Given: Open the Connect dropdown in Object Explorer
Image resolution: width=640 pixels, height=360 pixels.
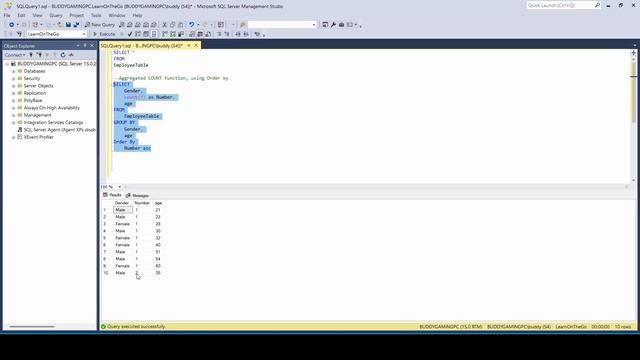Looking at the screenshot, I should click(15, 55).
